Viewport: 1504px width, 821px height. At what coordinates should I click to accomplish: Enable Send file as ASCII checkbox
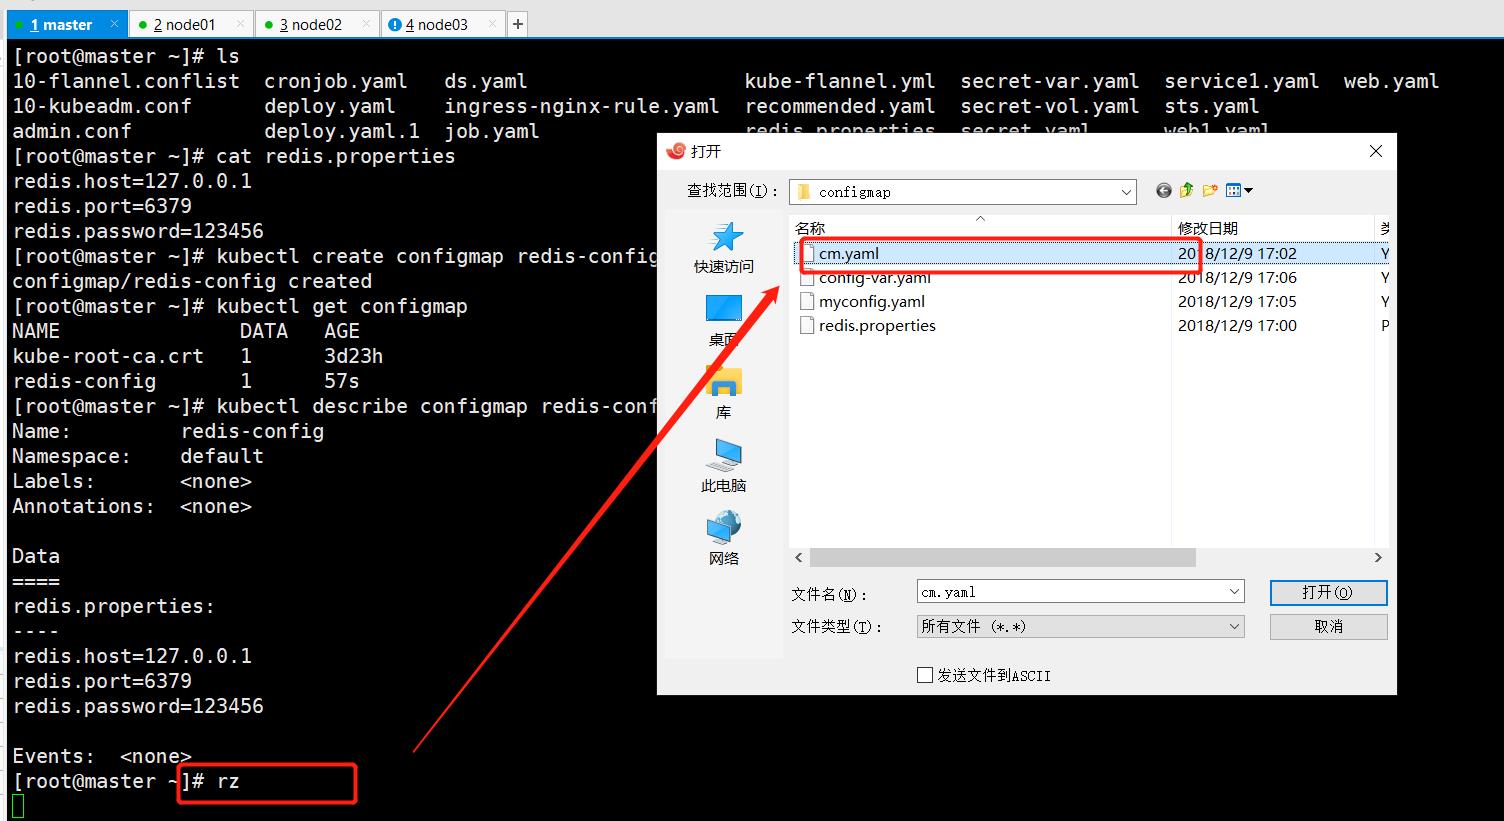tap(925, 675)
